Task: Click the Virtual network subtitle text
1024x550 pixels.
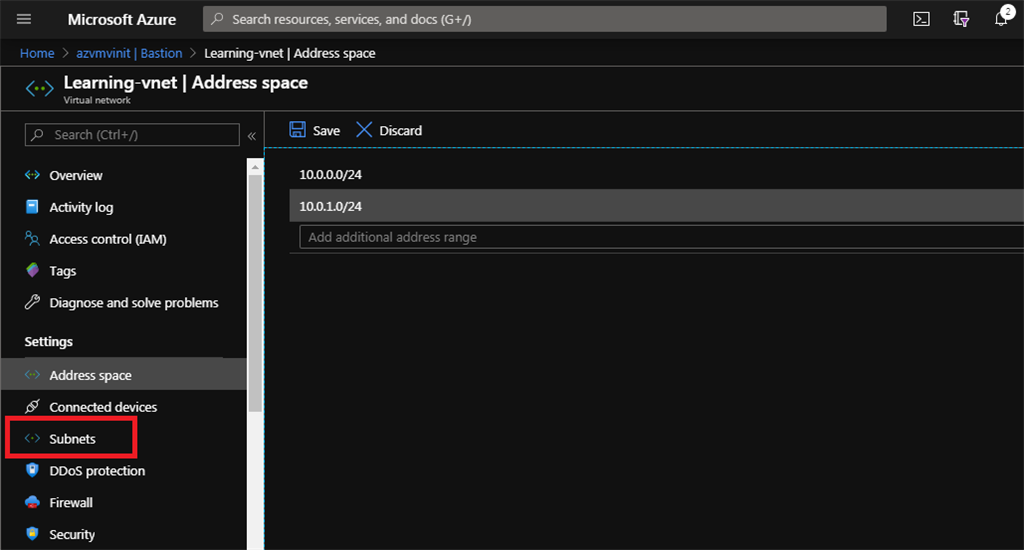Action: pyautogui.click(x=97, y=101)
